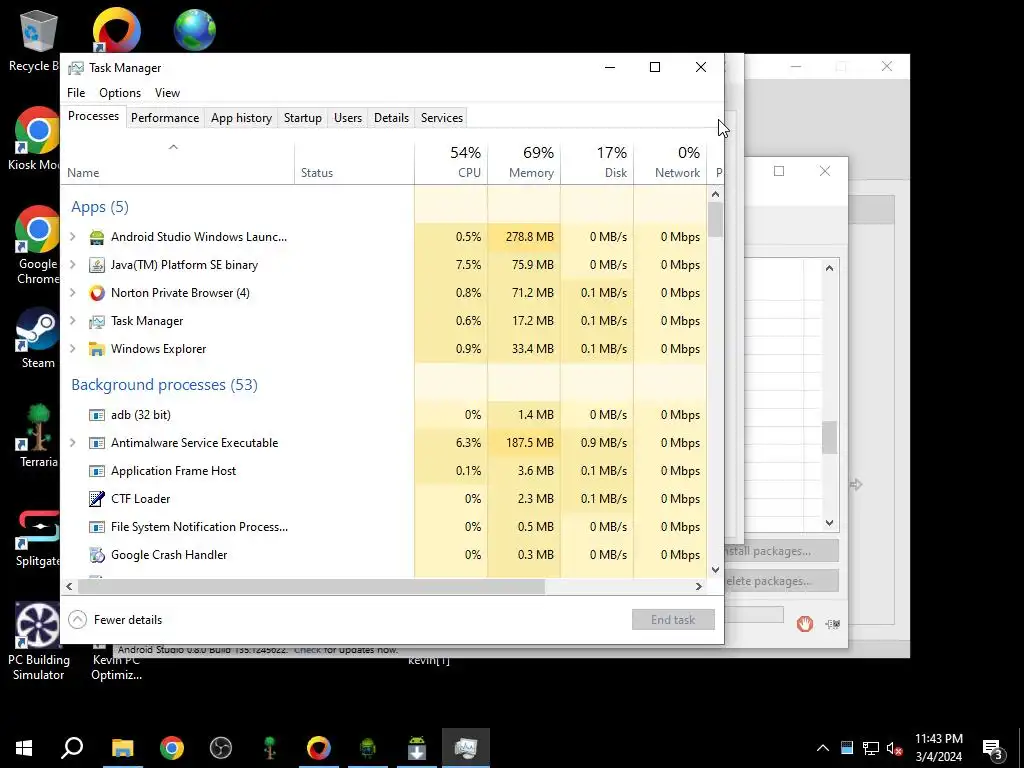Open the globe icon on the desktop
The width and height of the screenshot is (1024, 768).
195,30
